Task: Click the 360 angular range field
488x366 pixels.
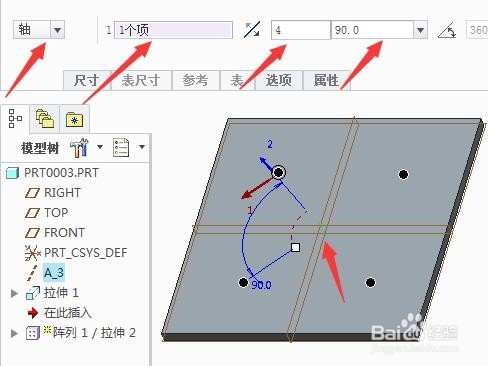Action: (477, 30)
